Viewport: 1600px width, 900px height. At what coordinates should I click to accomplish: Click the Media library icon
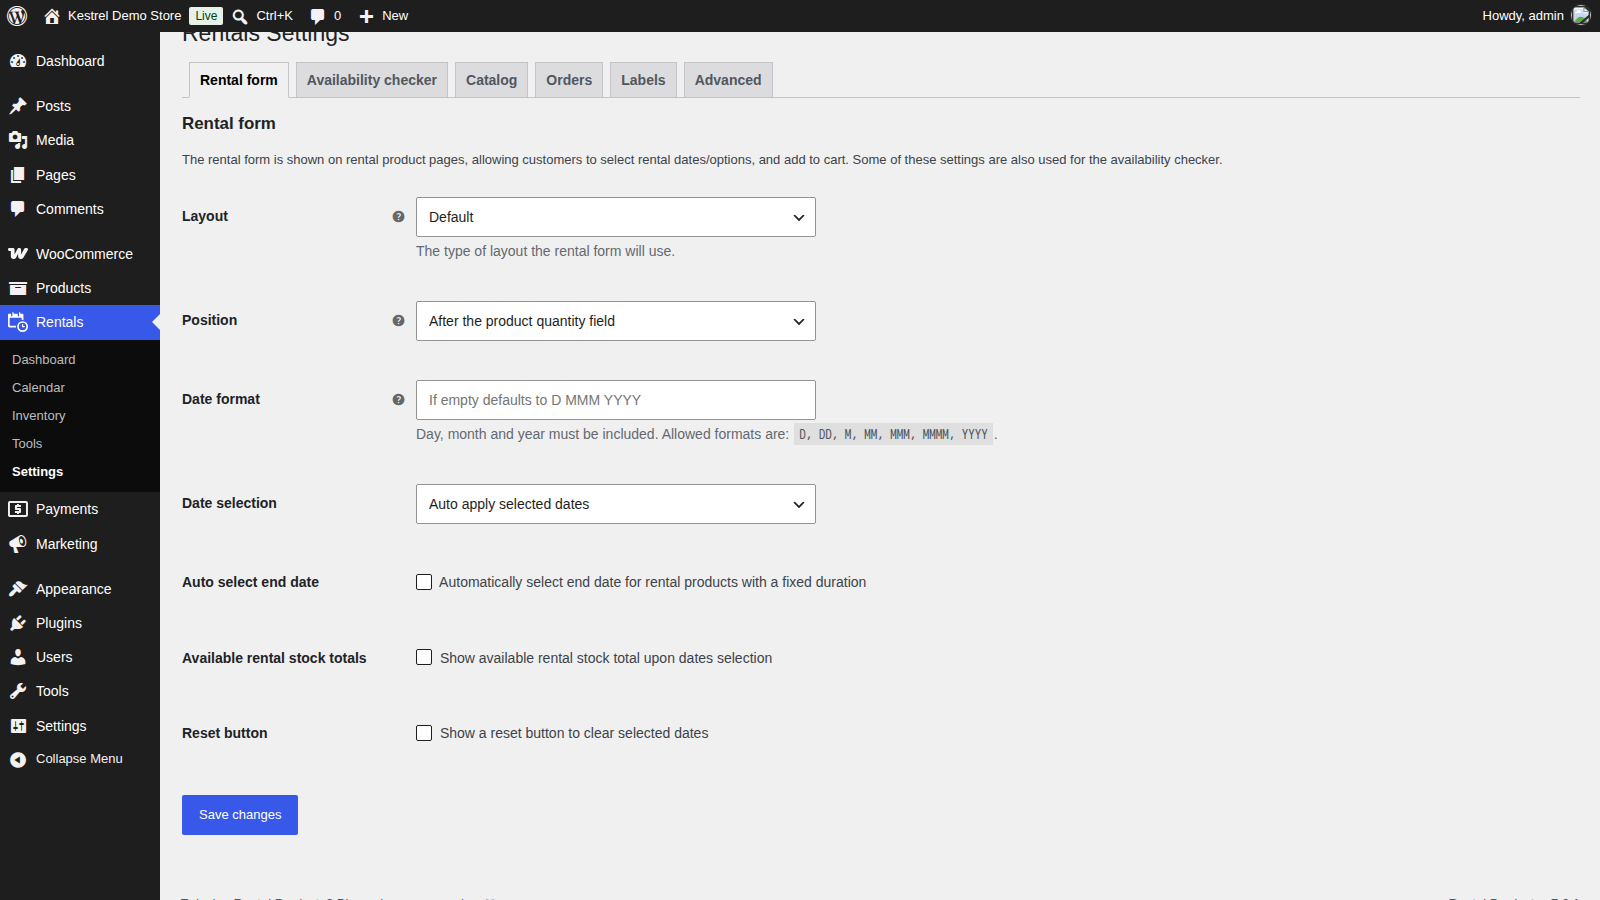18,140
